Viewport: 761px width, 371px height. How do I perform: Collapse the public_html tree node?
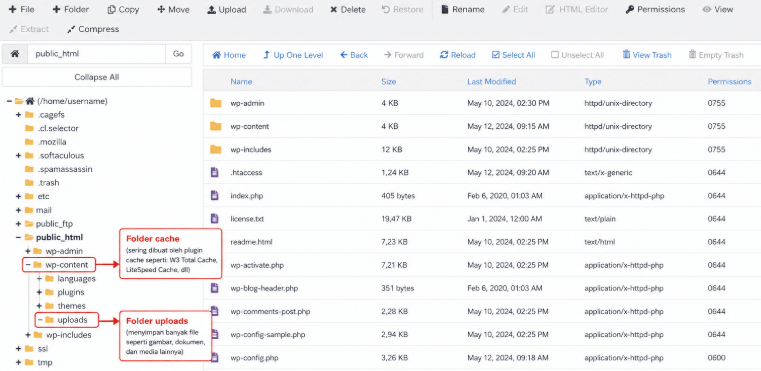point(18,237)
